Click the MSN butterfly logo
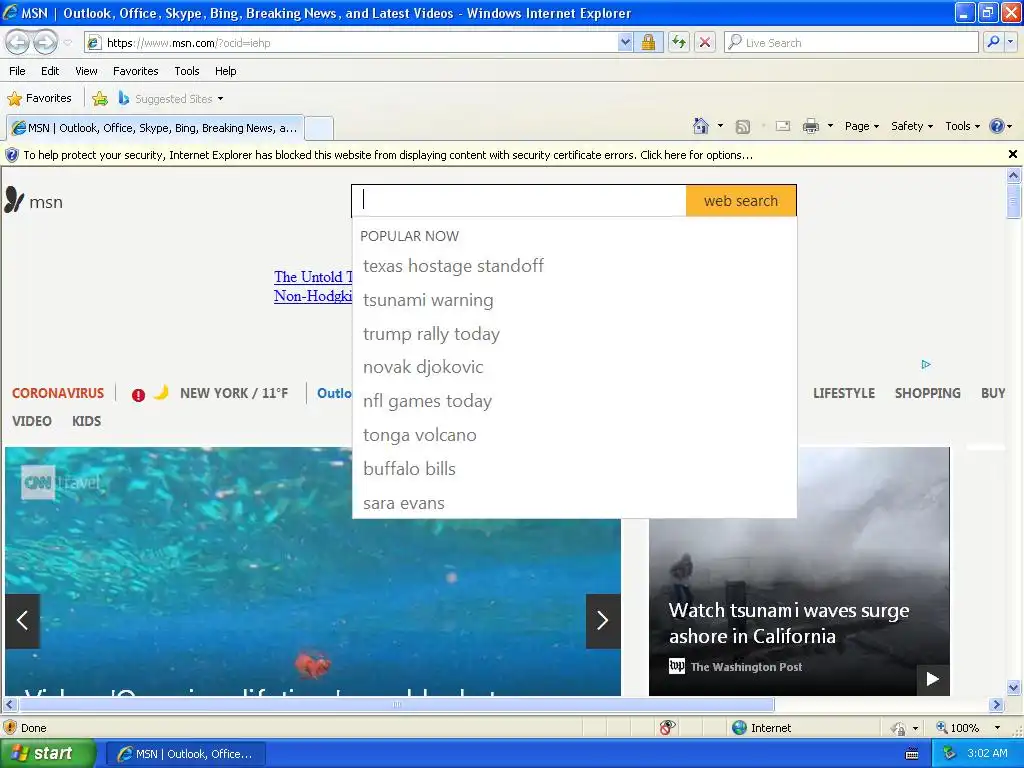 (14, 200)
